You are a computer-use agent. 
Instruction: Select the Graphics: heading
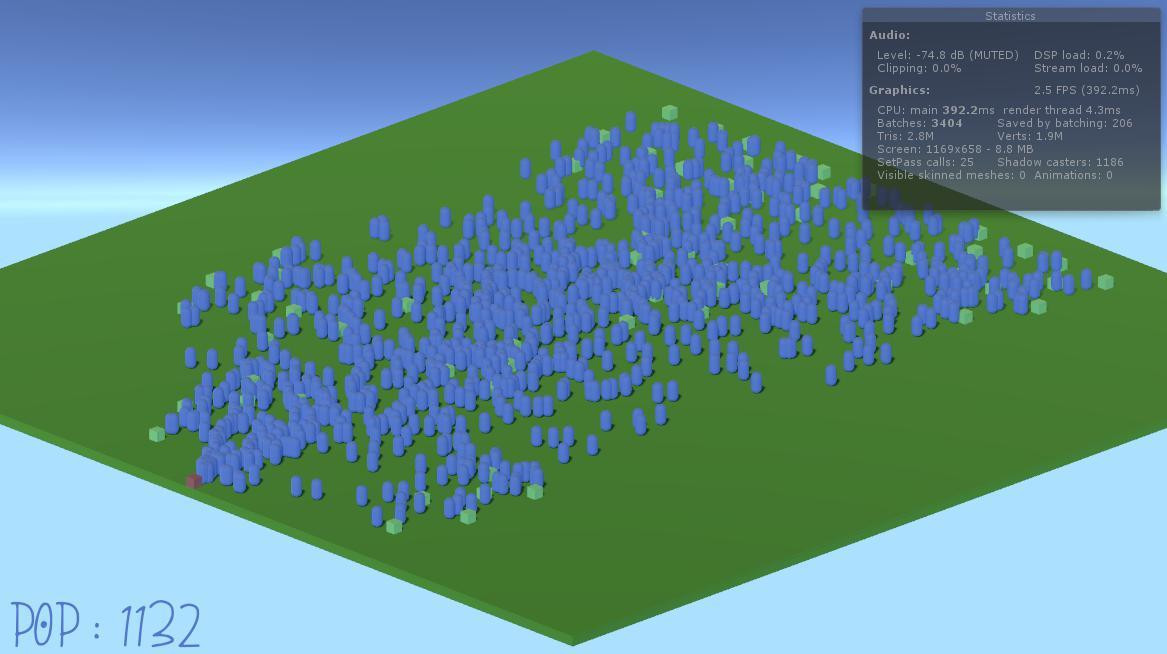[899, 90]
